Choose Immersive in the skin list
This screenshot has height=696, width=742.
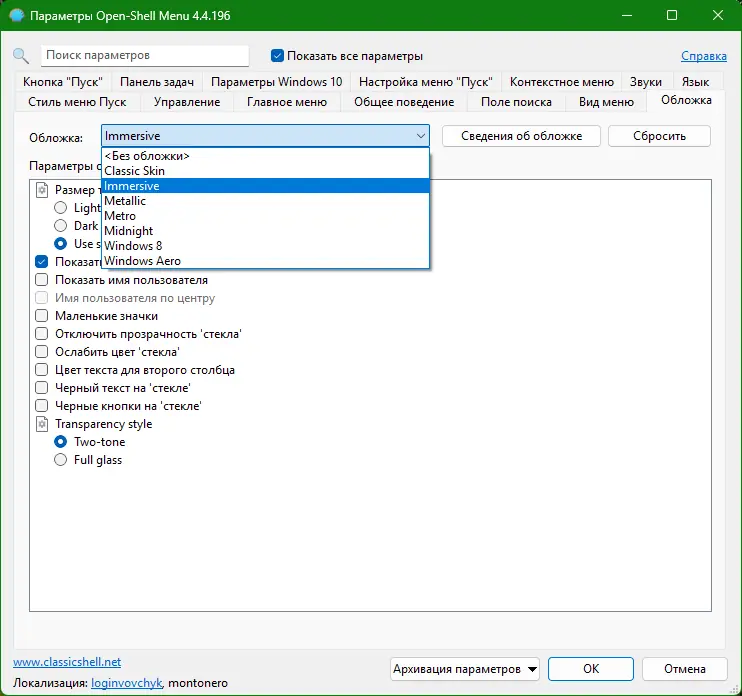tap(265, 186)
